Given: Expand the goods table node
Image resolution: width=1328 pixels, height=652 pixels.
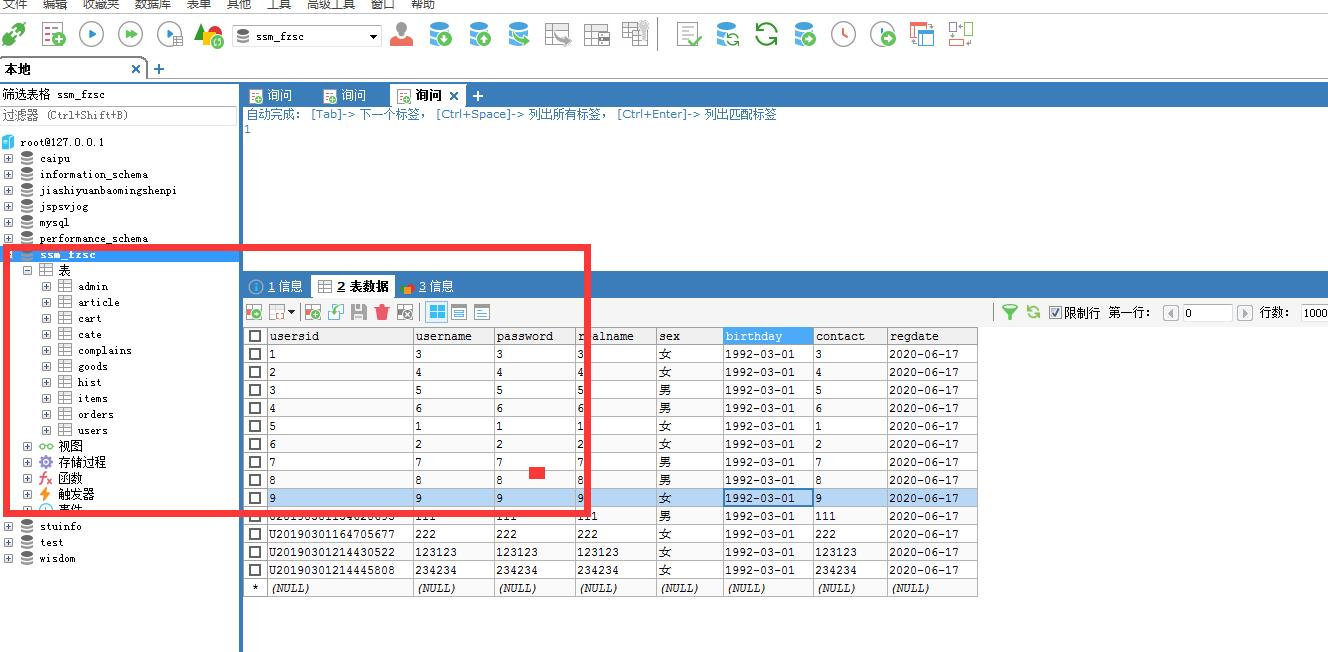Looking at the screenshot, I should tap(47, 366).
